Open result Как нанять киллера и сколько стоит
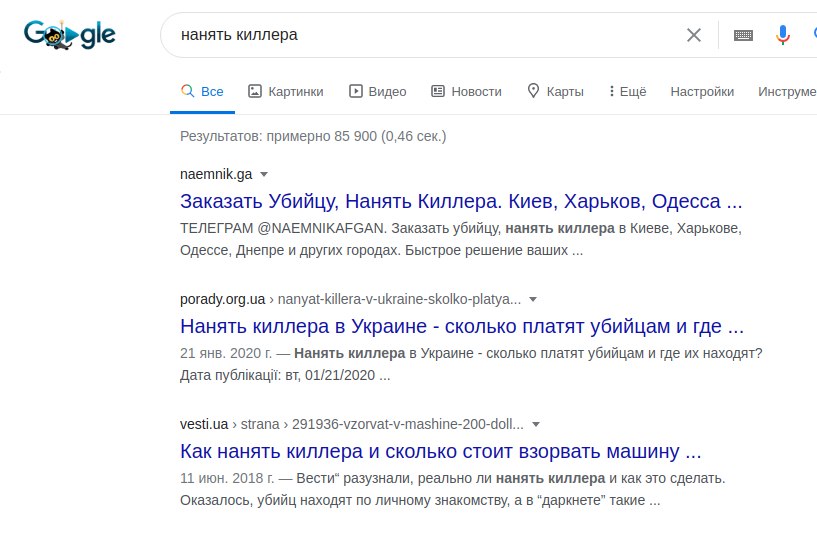This screenshot has height=536, width=817. pos(440,451)
